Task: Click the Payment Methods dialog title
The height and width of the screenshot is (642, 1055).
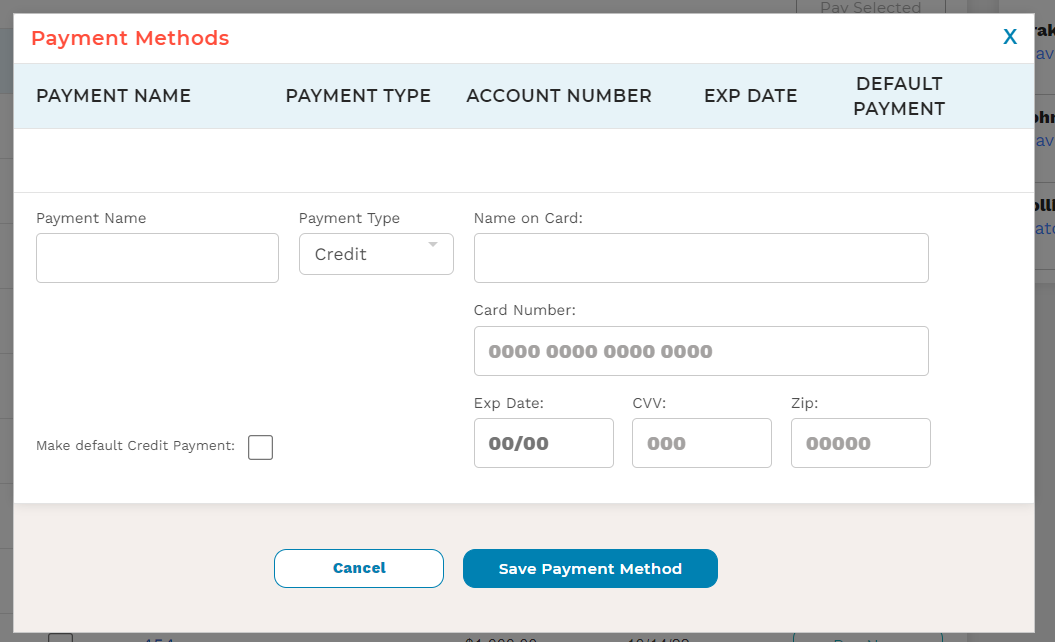Action: 130,38
